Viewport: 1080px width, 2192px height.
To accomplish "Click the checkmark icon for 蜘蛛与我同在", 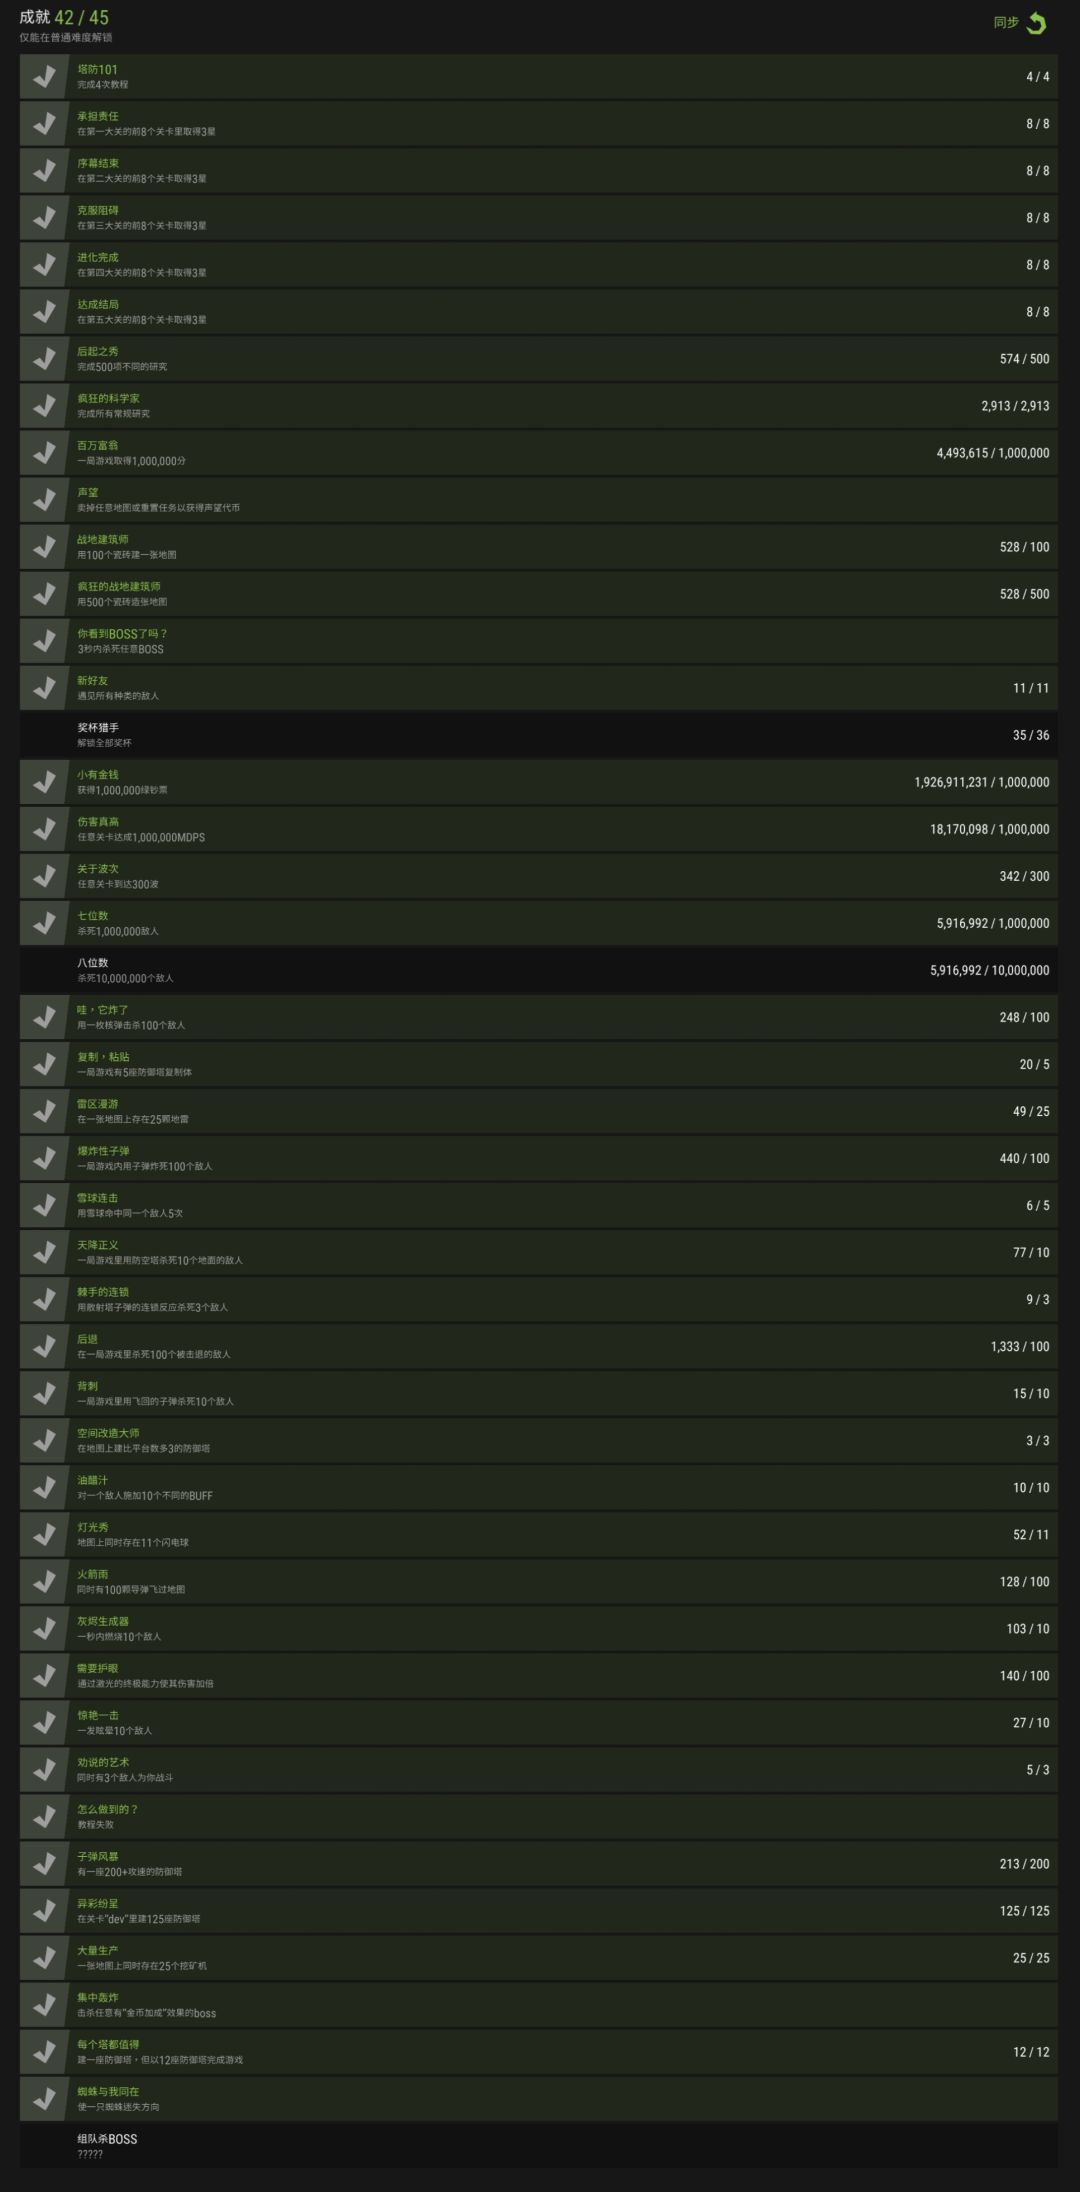I will pyautogui.click(x=44, y=2098).
